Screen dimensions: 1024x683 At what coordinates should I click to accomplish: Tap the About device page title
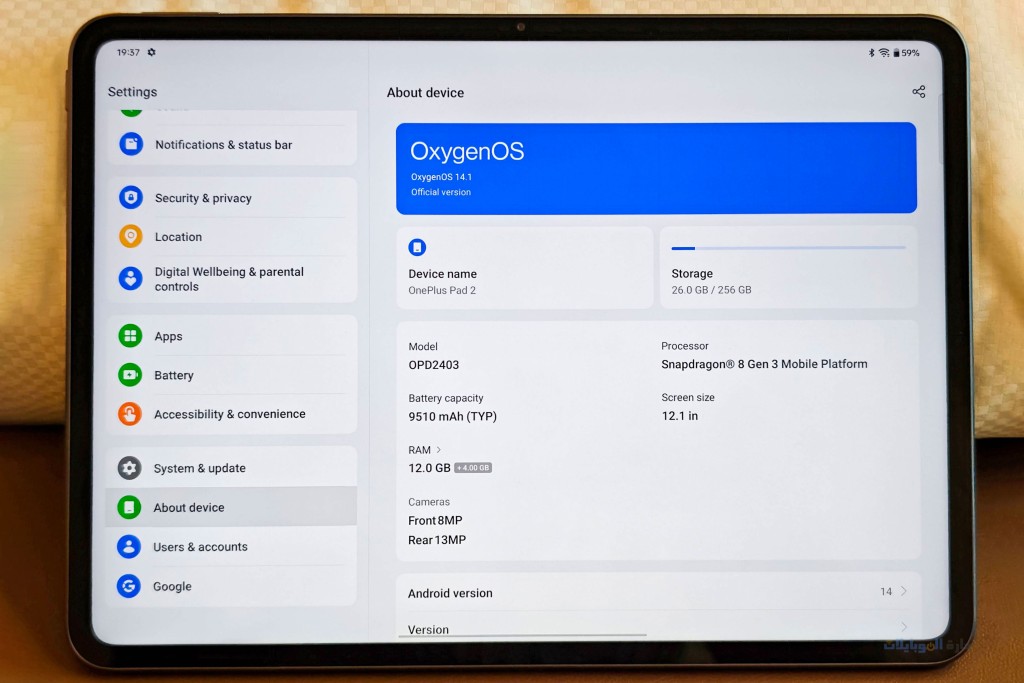click(x=425, y=93)
